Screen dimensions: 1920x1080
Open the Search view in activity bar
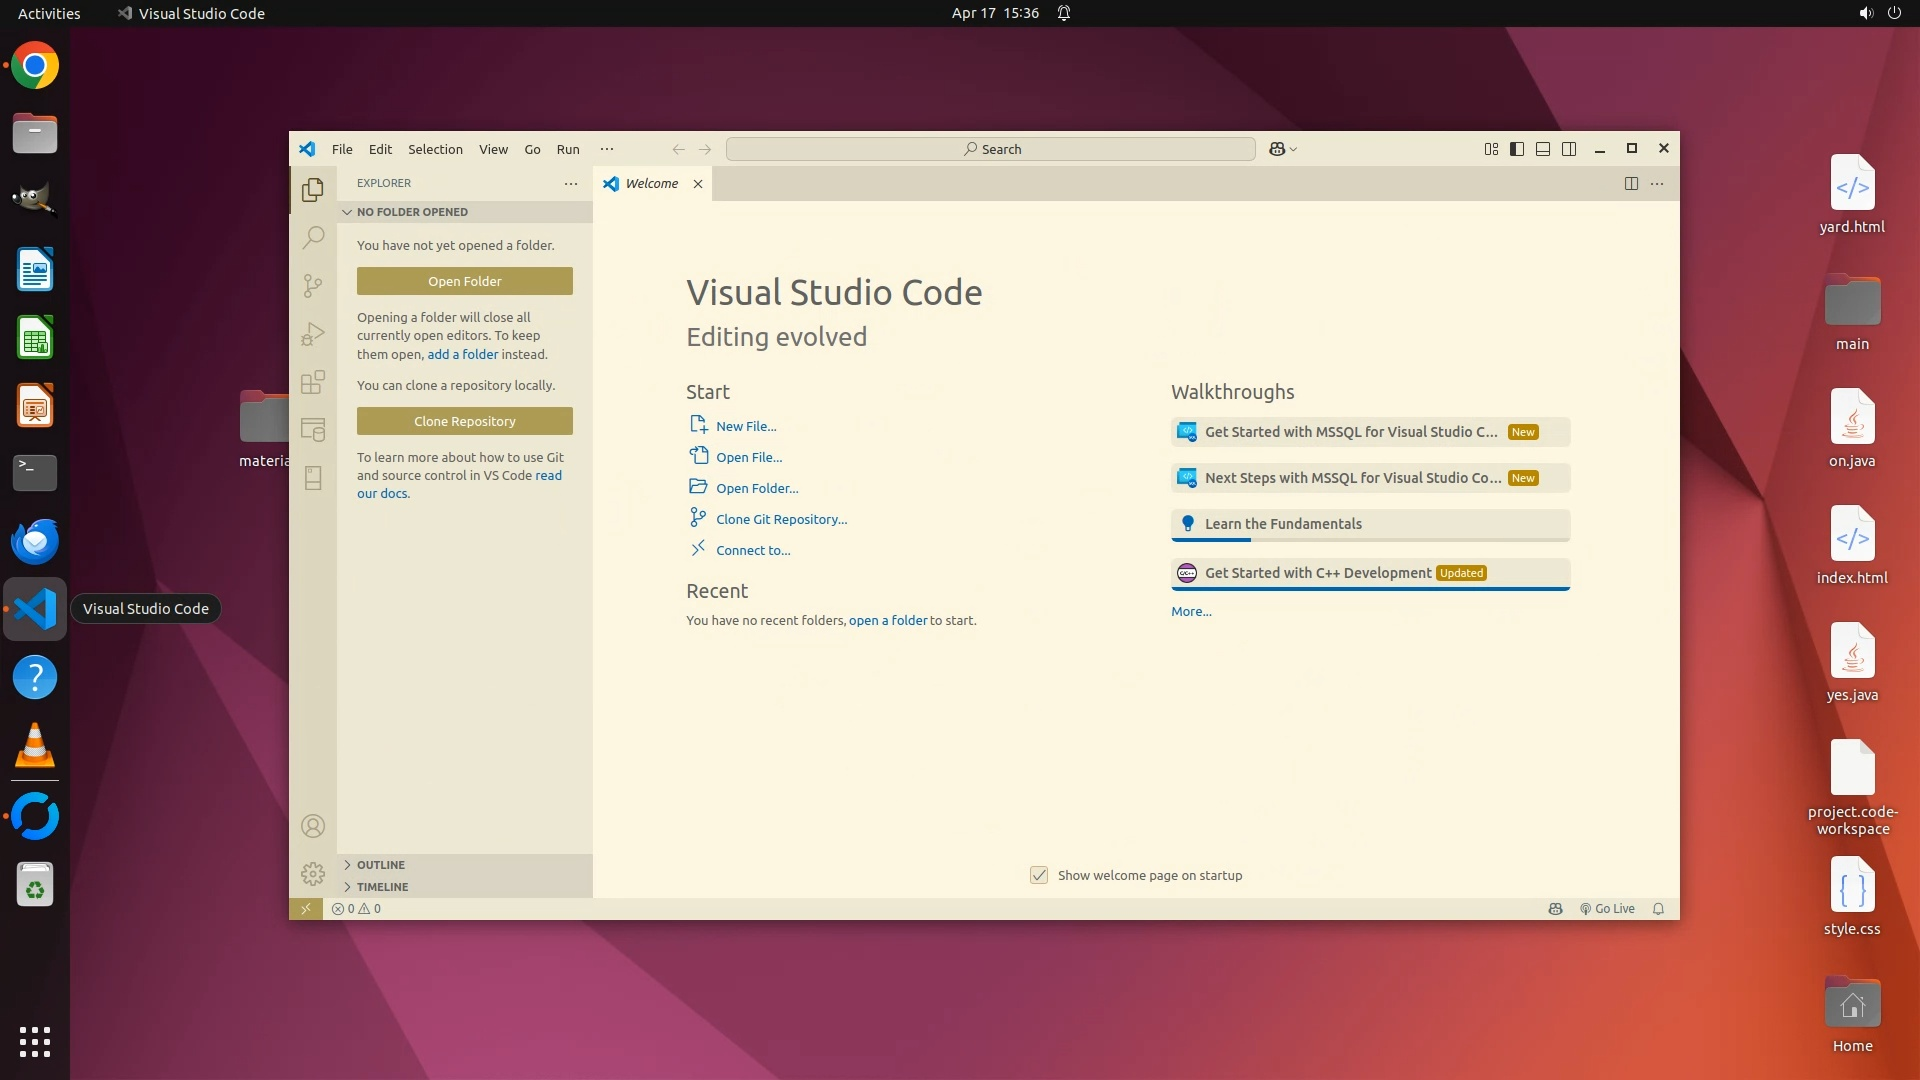coord(313,237)
